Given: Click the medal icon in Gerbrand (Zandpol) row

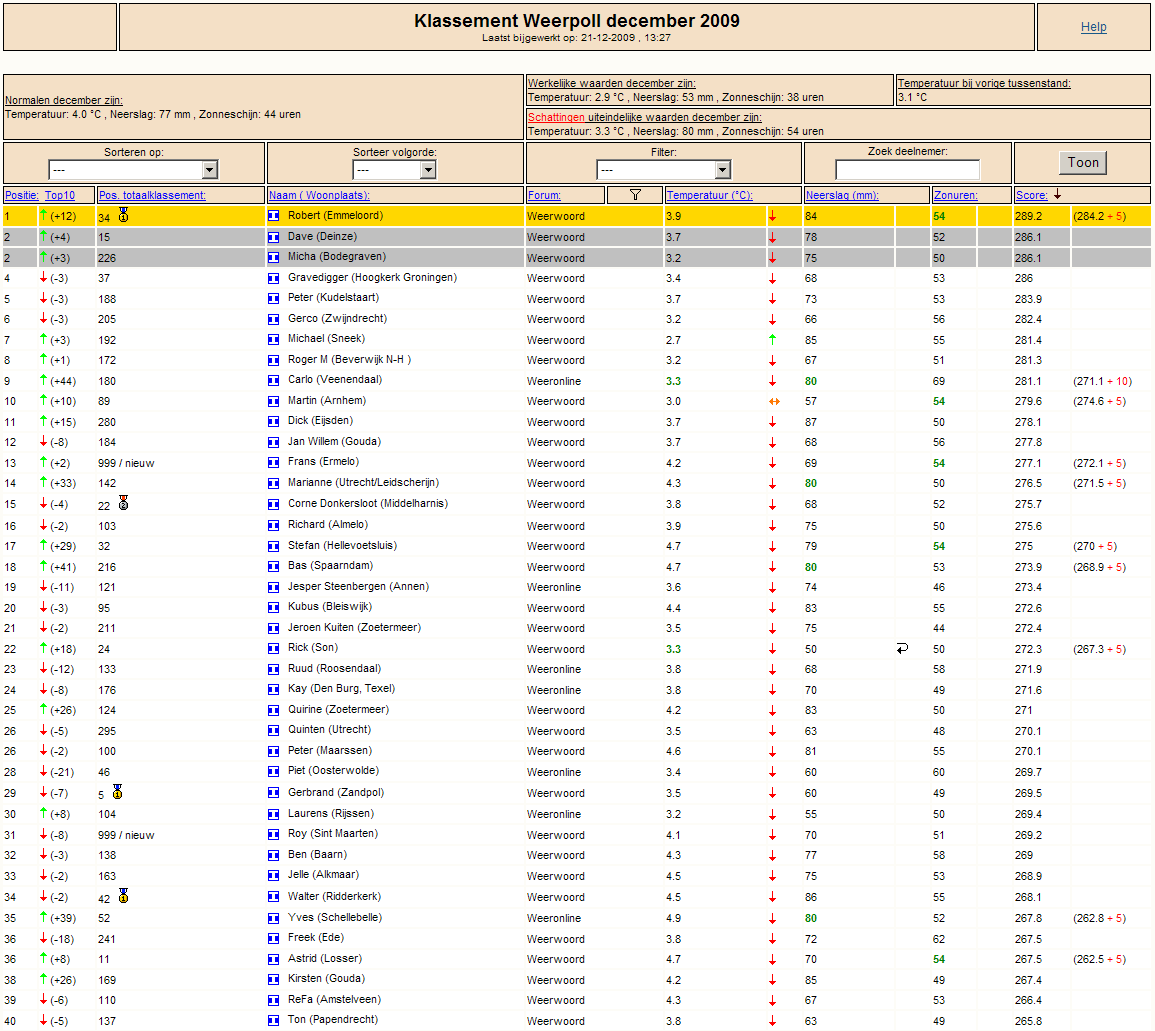Looking at the screenshot, I should pyautogui.click(x=117, y=792).
